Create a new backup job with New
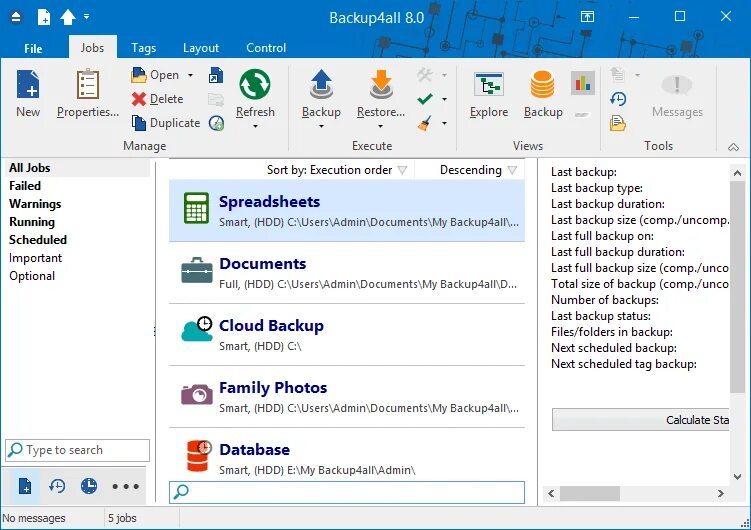Image resolution: width=751 pixels, height=530 pixels. click(28, 93)
